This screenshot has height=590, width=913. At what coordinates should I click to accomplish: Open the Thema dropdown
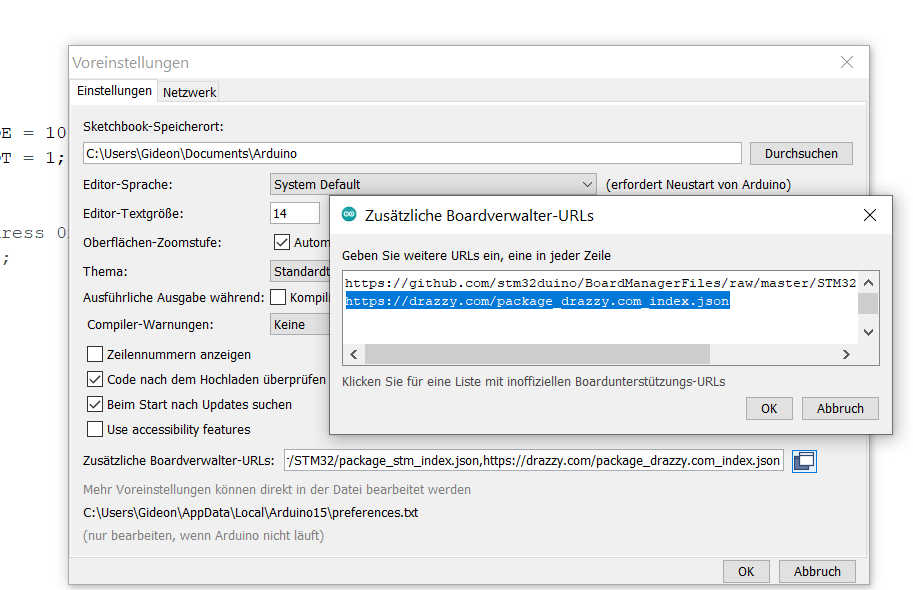click(300, 271)
